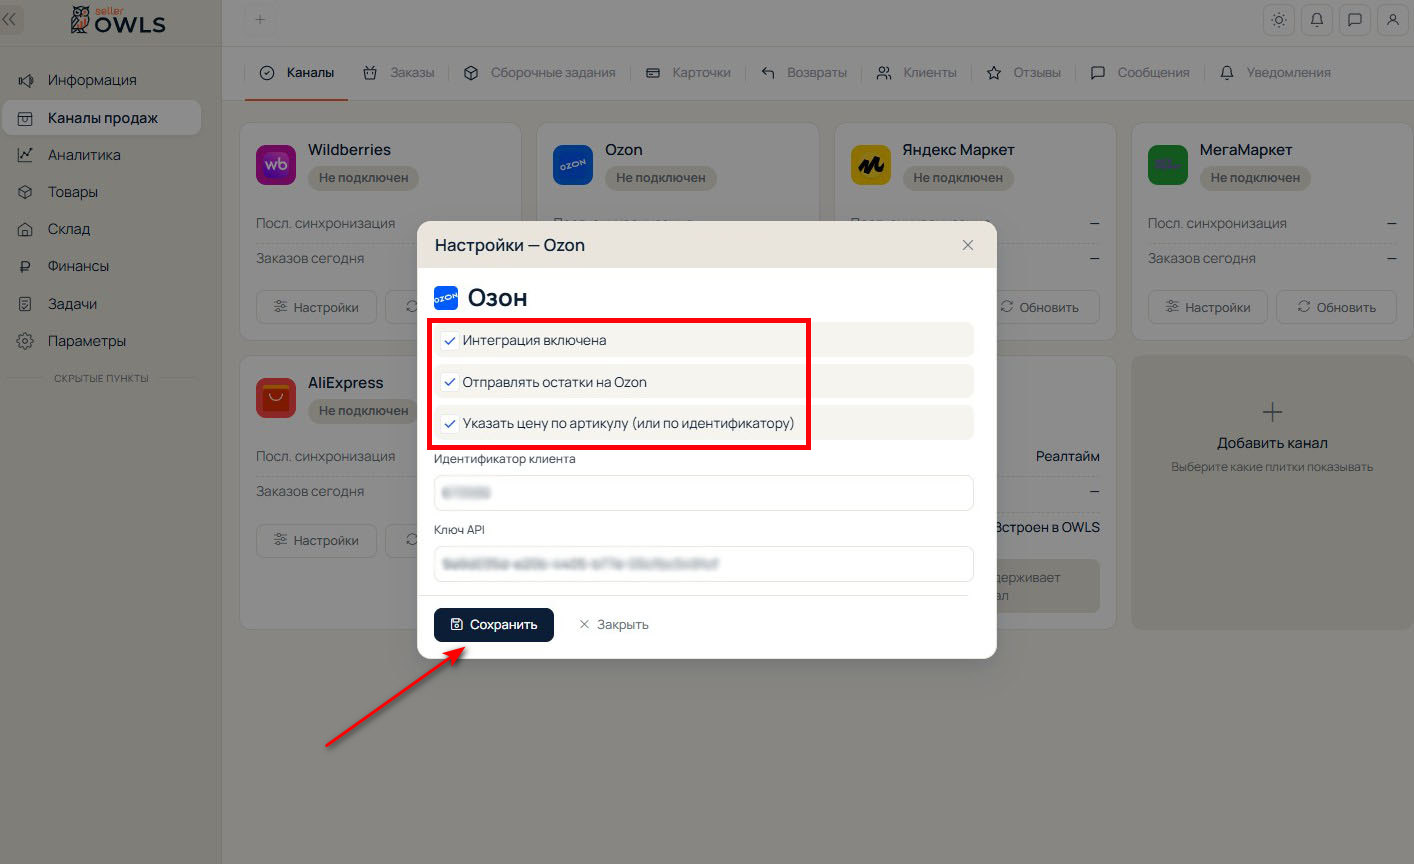Open user profile icon
Screen dimensions: 1414x864
(1392, 20)
